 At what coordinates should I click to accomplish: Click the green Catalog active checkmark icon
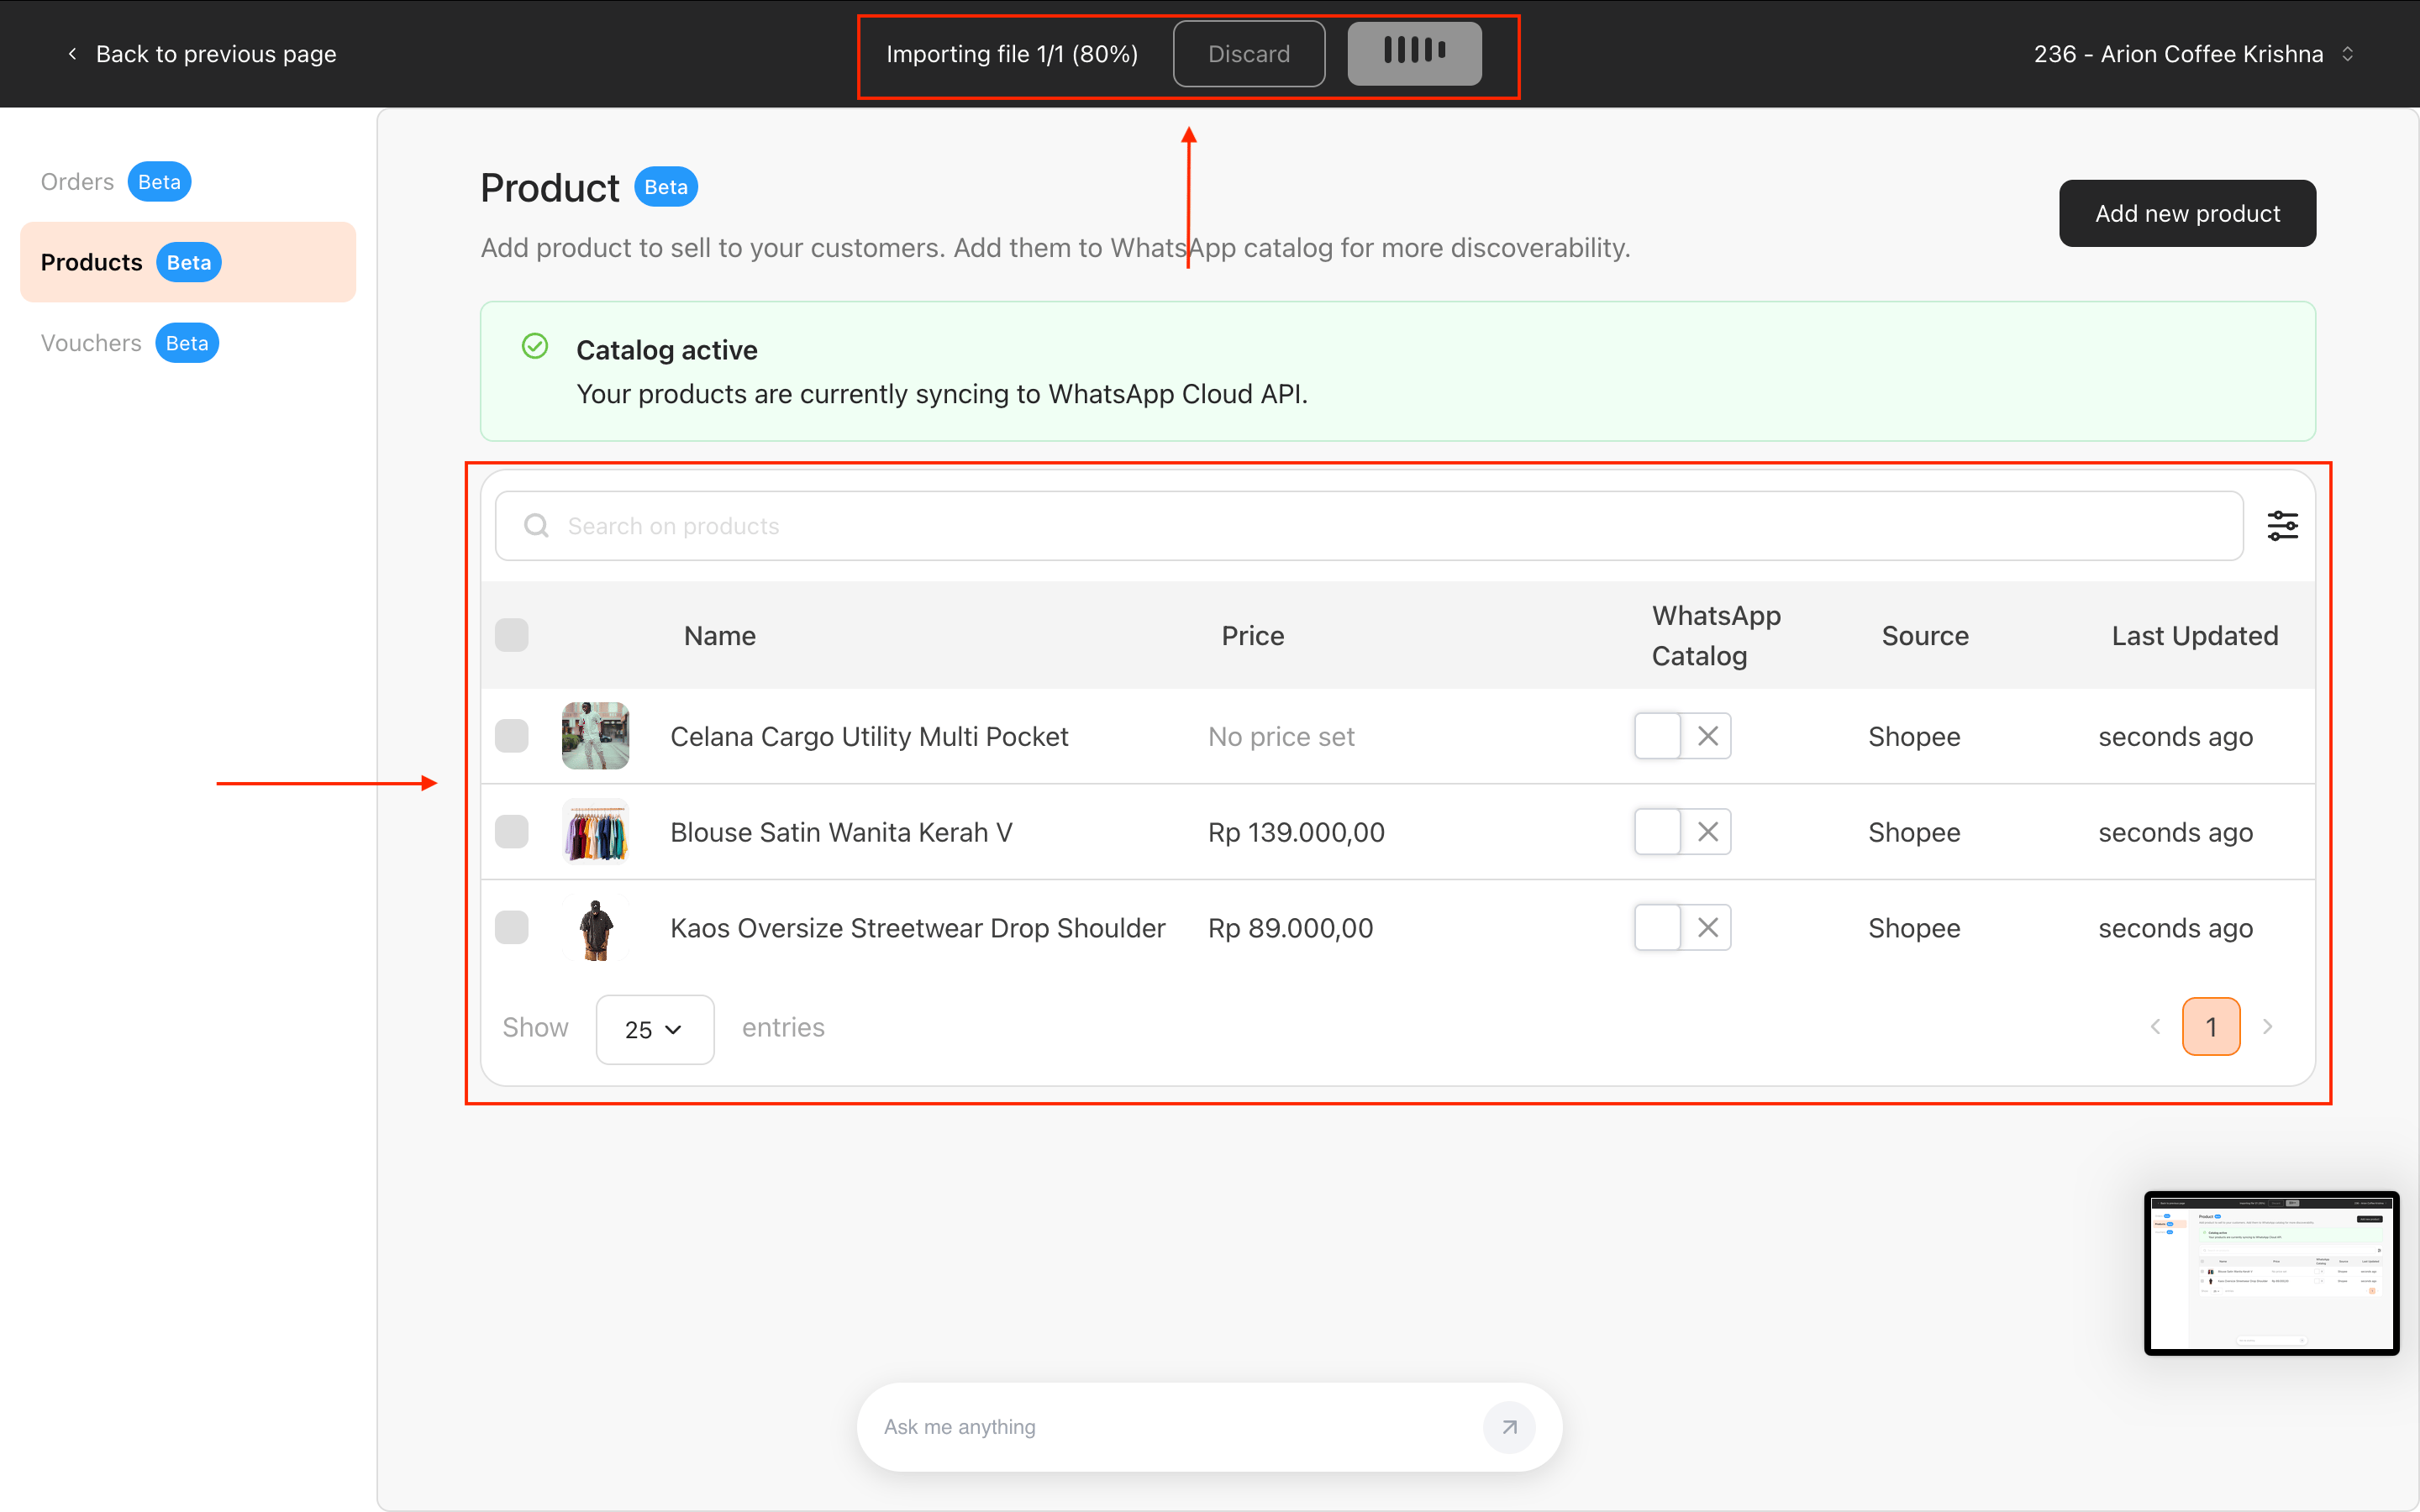coord(535,347)
